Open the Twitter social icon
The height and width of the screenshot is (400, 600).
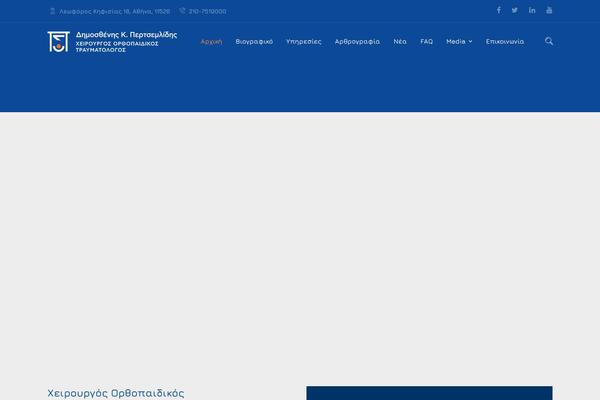pyautogui.click(x=515, y=10)
